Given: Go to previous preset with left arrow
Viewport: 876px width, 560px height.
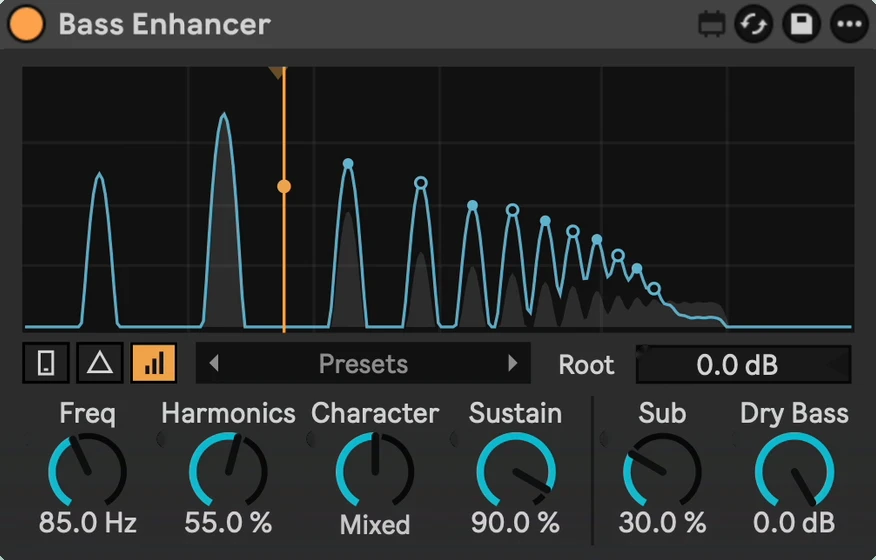Looking at the screenshot, I should click(x=213, y=364).
